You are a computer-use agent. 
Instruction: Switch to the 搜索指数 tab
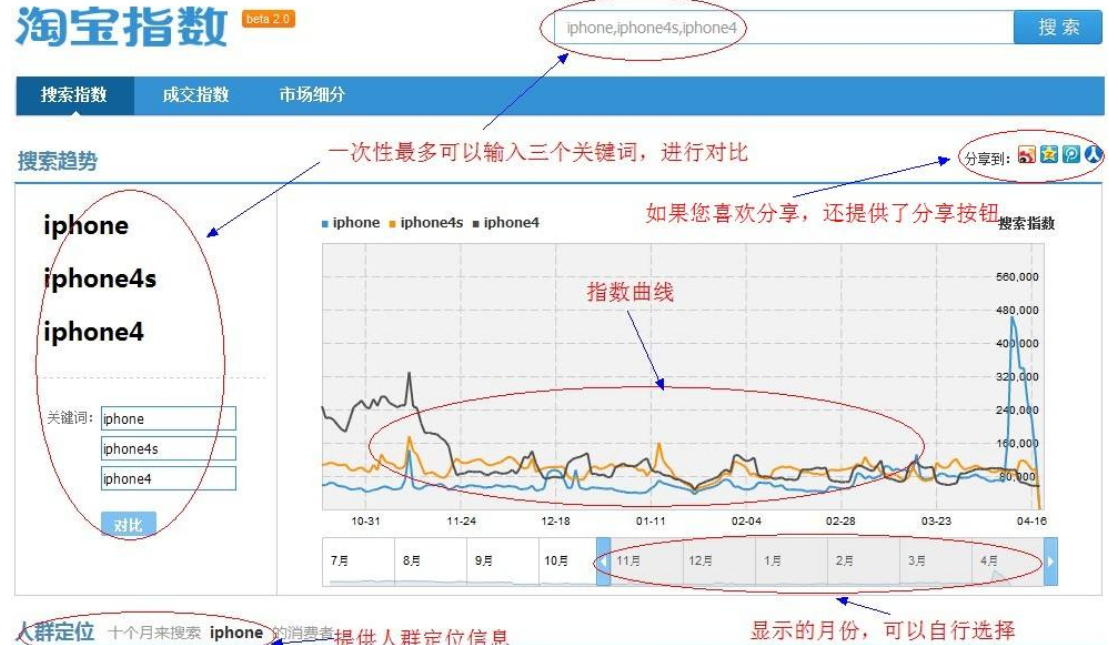(x=74, y=95)
